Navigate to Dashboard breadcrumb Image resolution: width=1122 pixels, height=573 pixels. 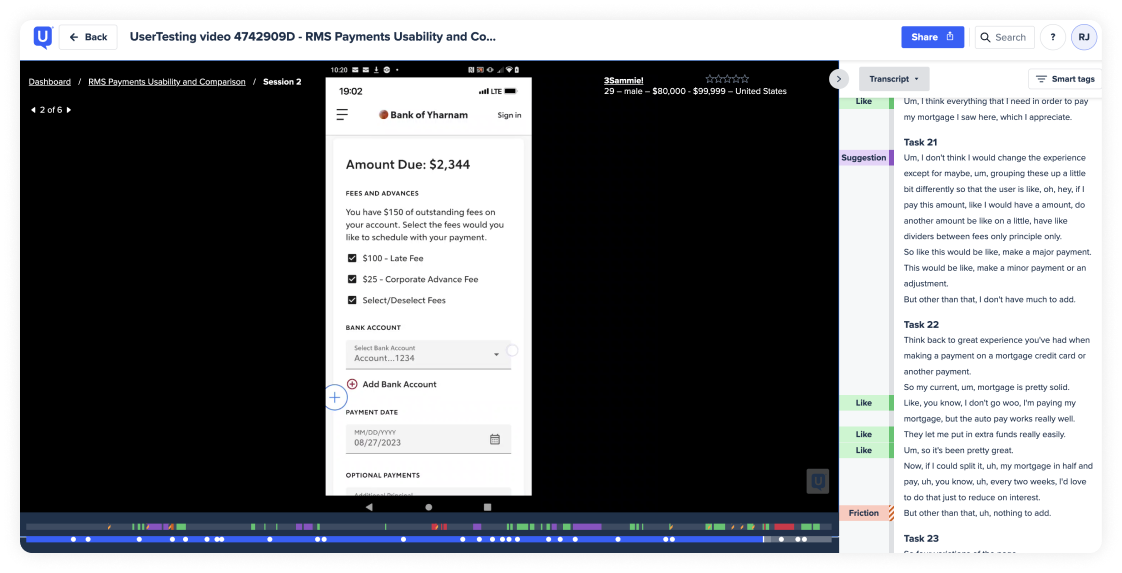point(49,82)
